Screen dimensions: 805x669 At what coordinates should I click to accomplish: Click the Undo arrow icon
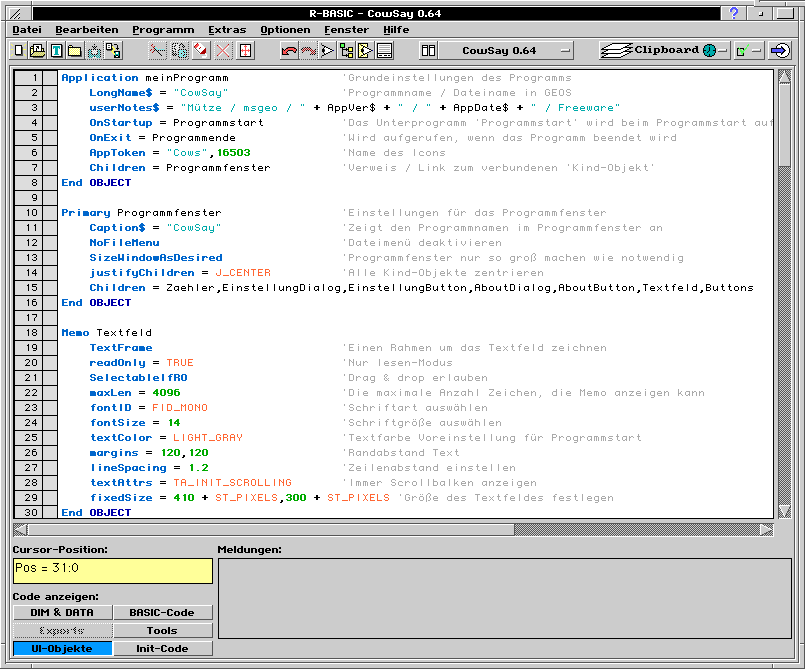point(288,50)
